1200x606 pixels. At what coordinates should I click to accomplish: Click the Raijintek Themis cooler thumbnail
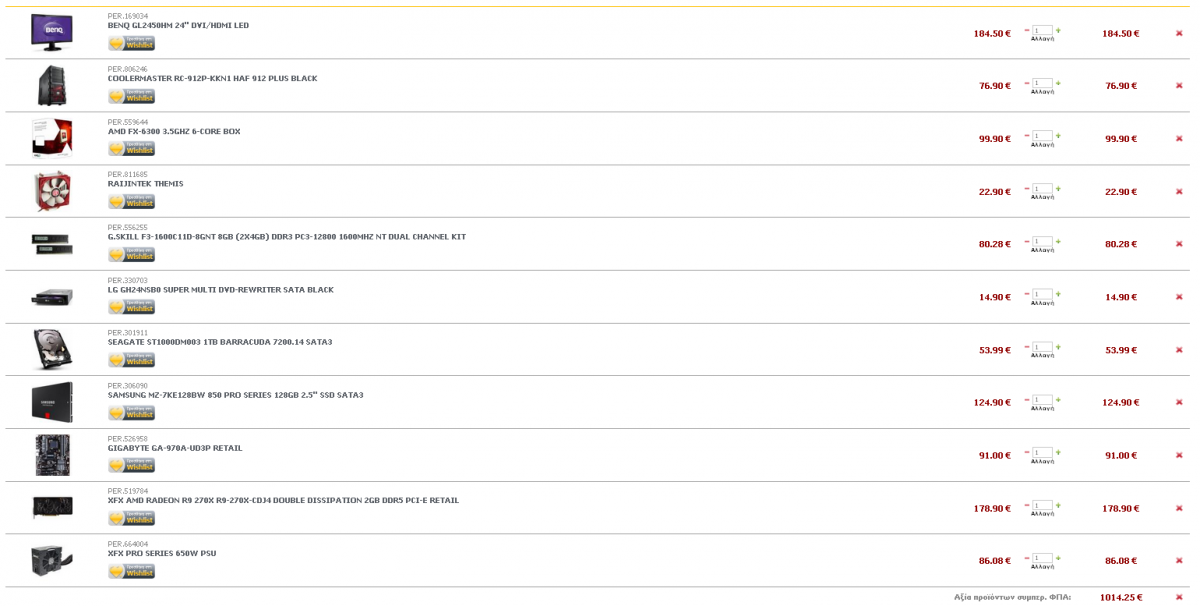click(52, 191)
